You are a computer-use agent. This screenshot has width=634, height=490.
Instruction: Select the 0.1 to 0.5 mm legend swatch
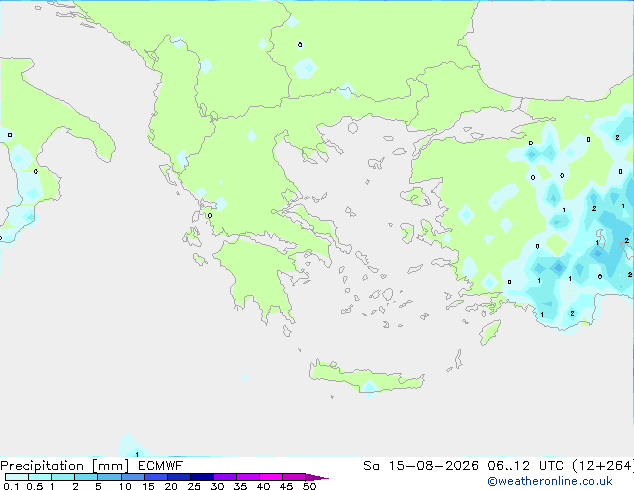[17, 477]
